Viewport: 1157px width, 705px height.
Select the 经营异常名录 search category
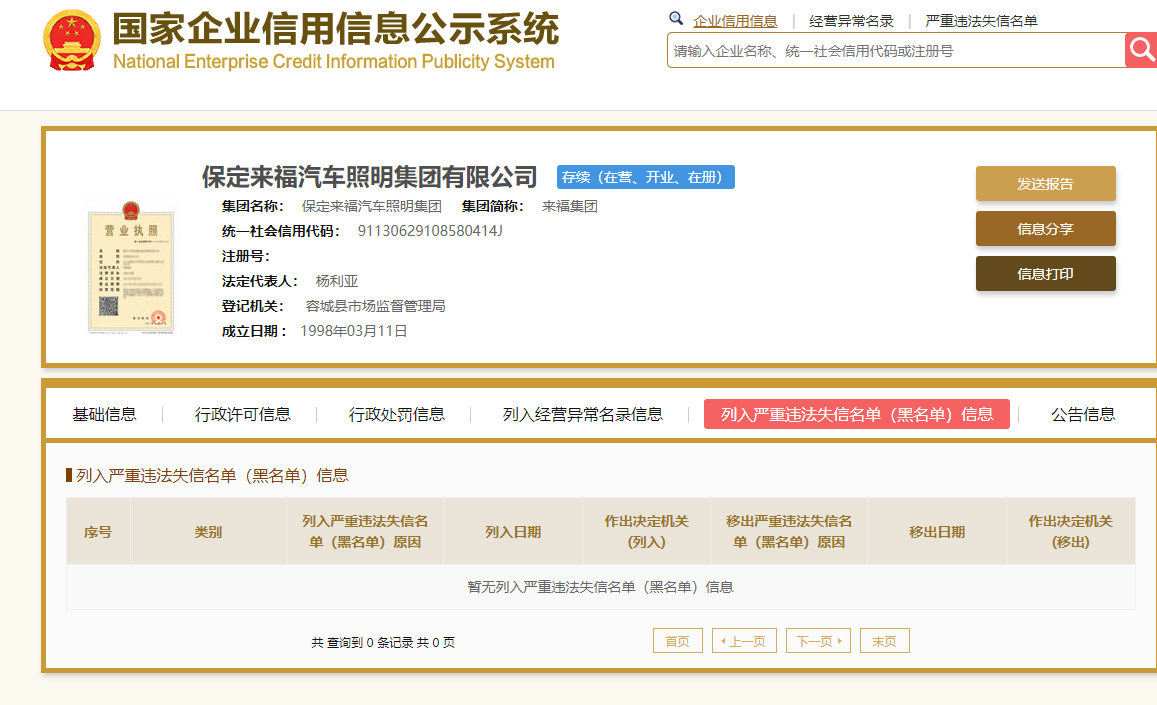pyautogui.click(x=851, y=21)
